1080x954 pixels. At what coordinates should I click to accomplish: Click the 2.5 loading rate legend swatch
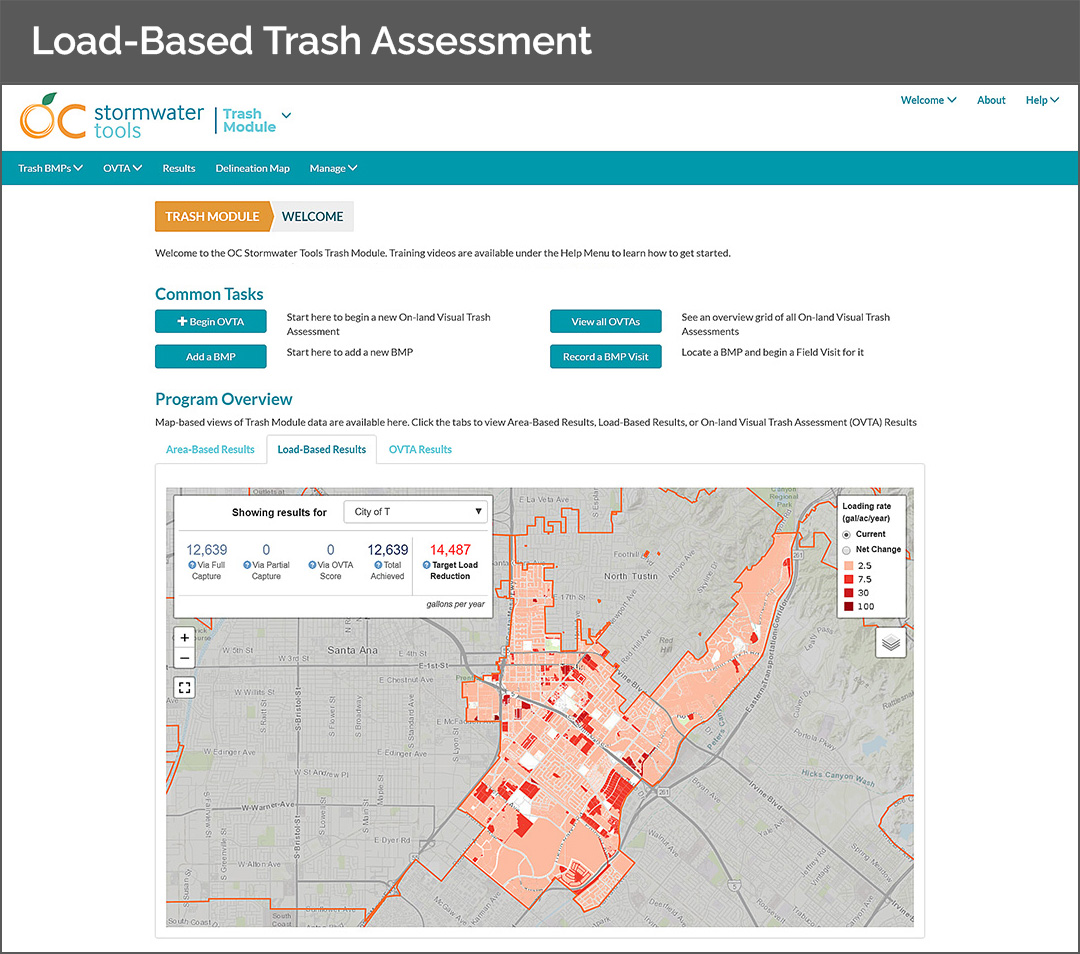point(849,566)
